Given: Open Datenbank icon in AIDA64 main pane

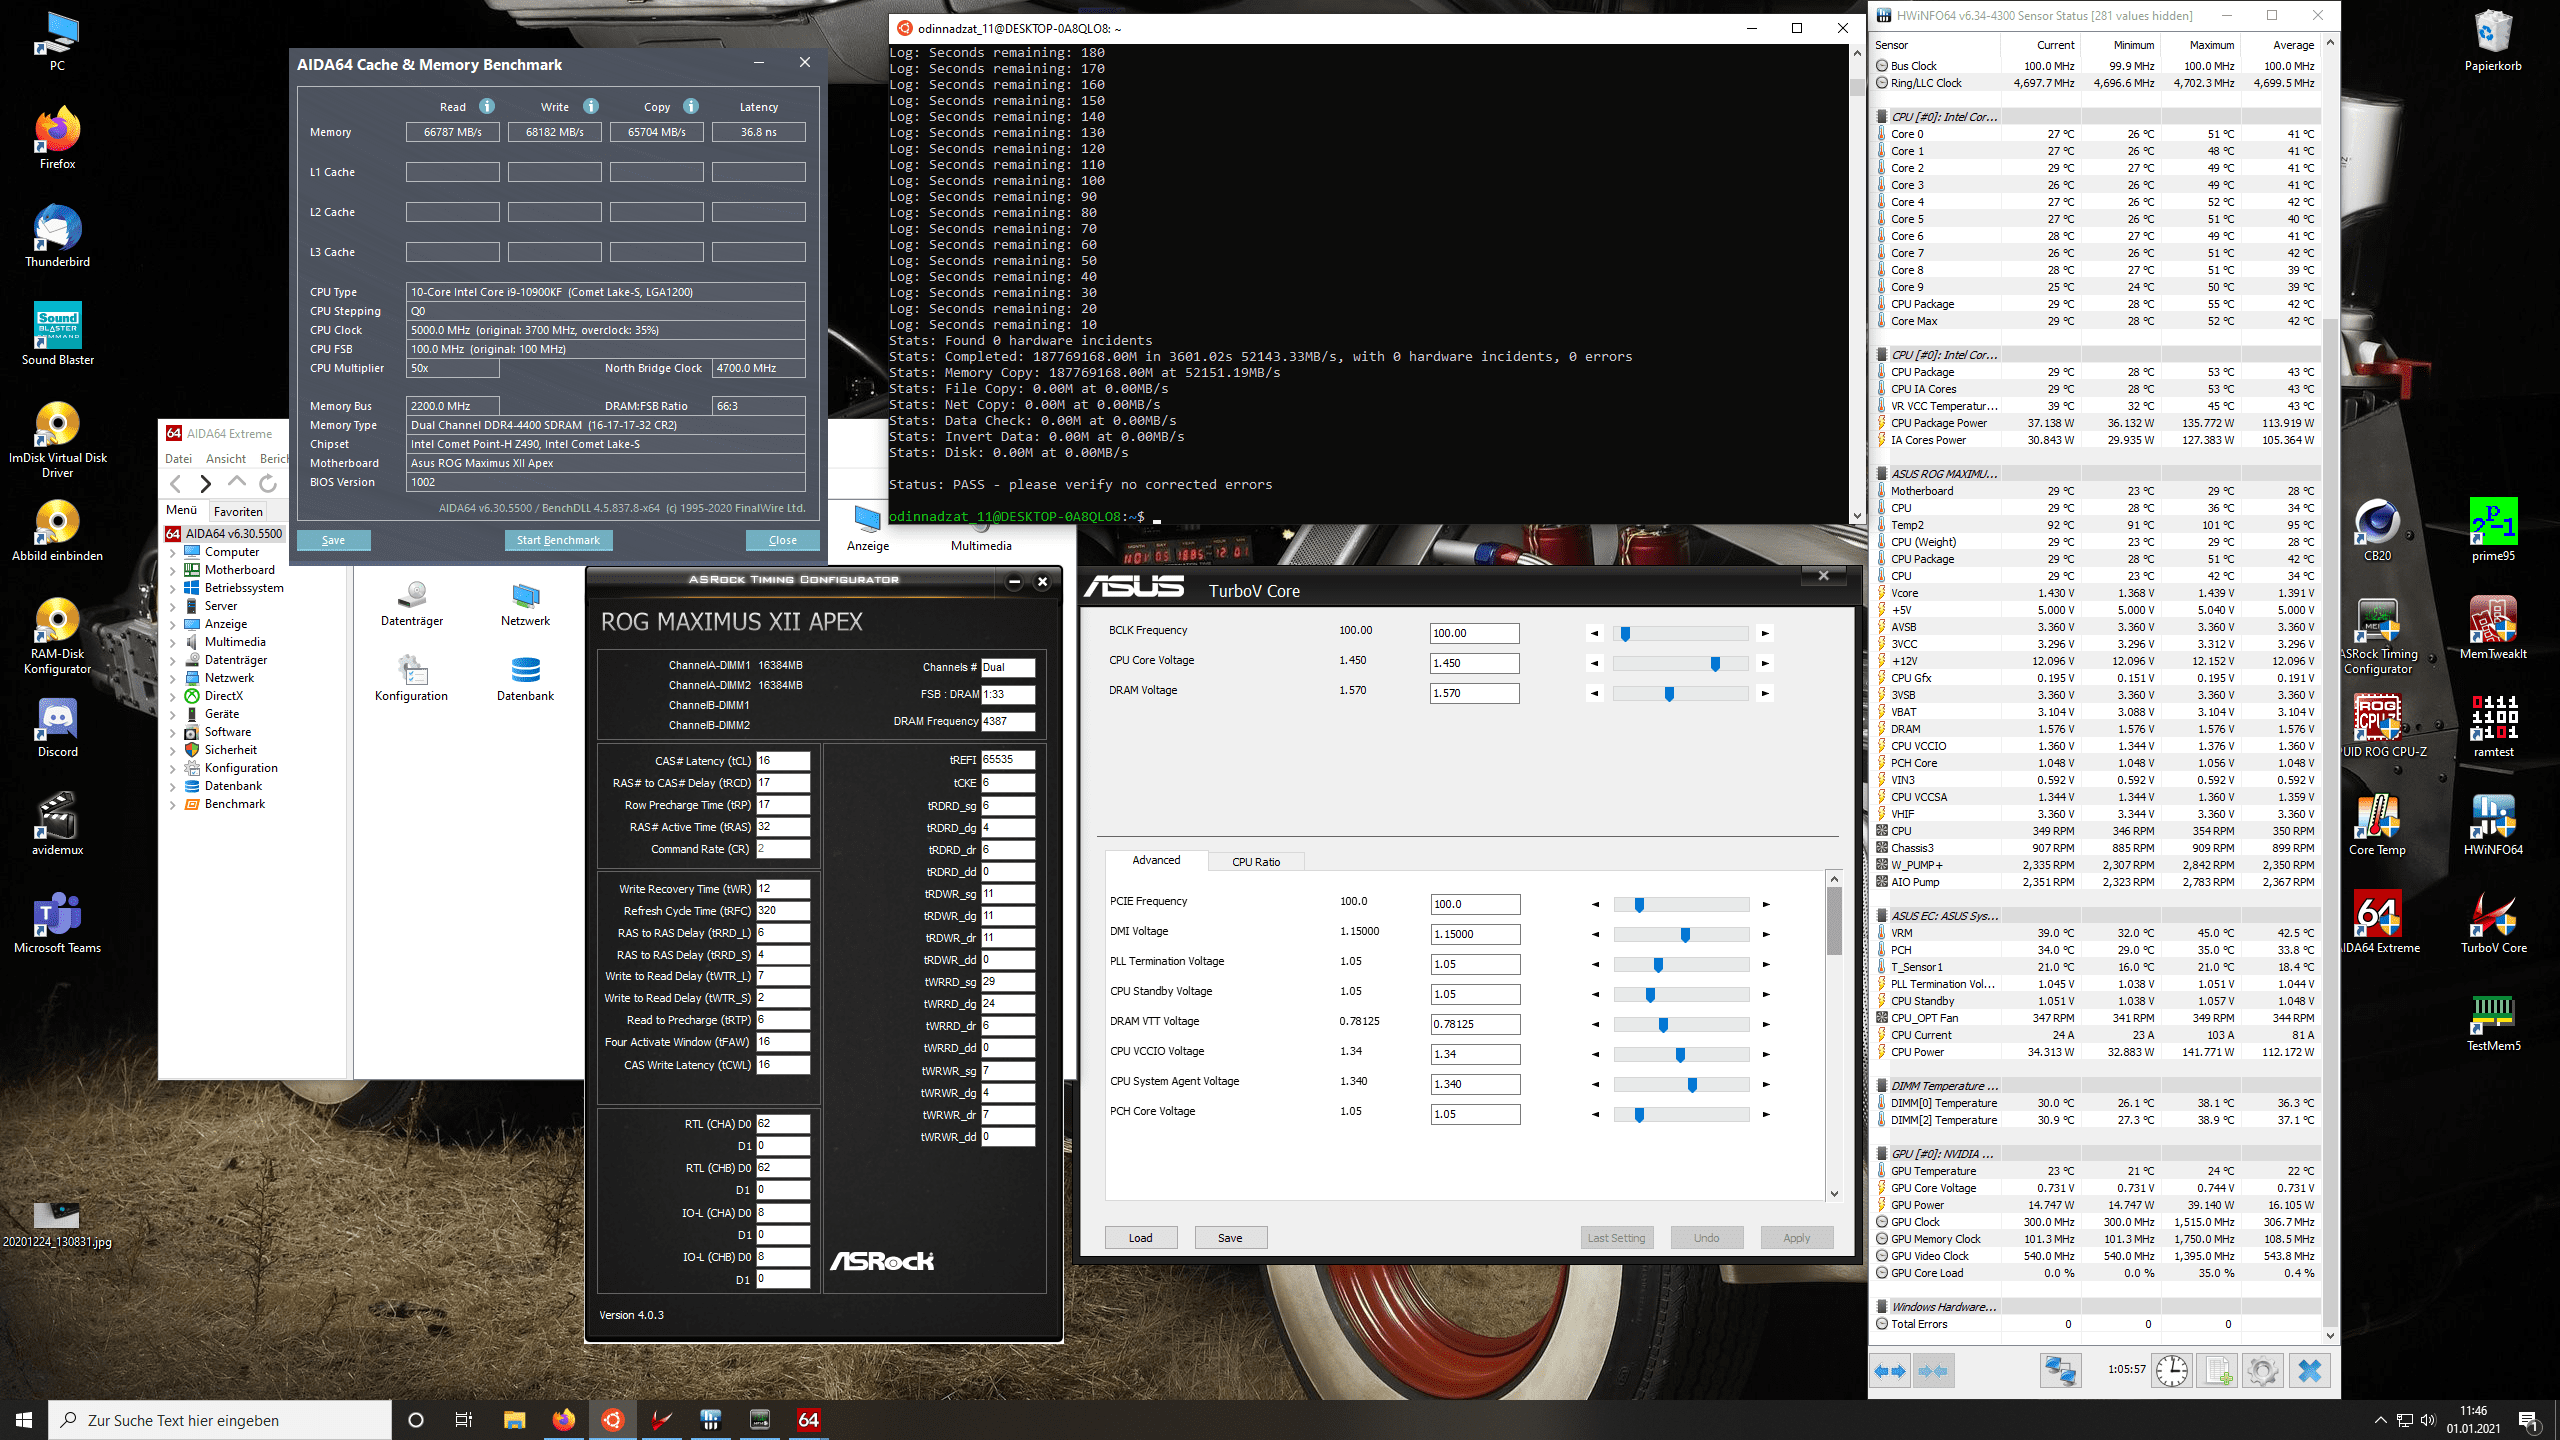Looking at the screenshot, I should [x=525, y=678].
